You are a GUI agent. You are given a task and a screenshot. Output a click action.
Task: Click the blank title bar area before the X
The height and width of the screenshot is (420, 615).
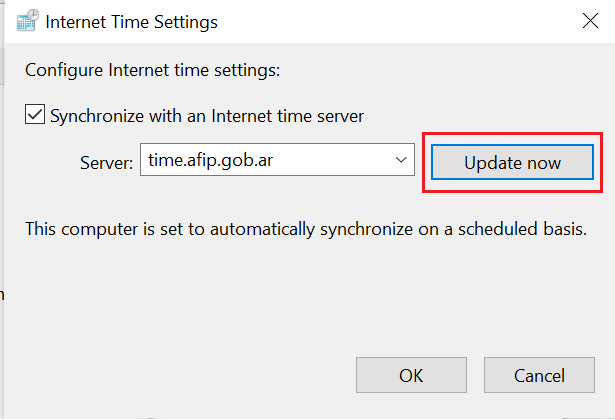[392, 22]
